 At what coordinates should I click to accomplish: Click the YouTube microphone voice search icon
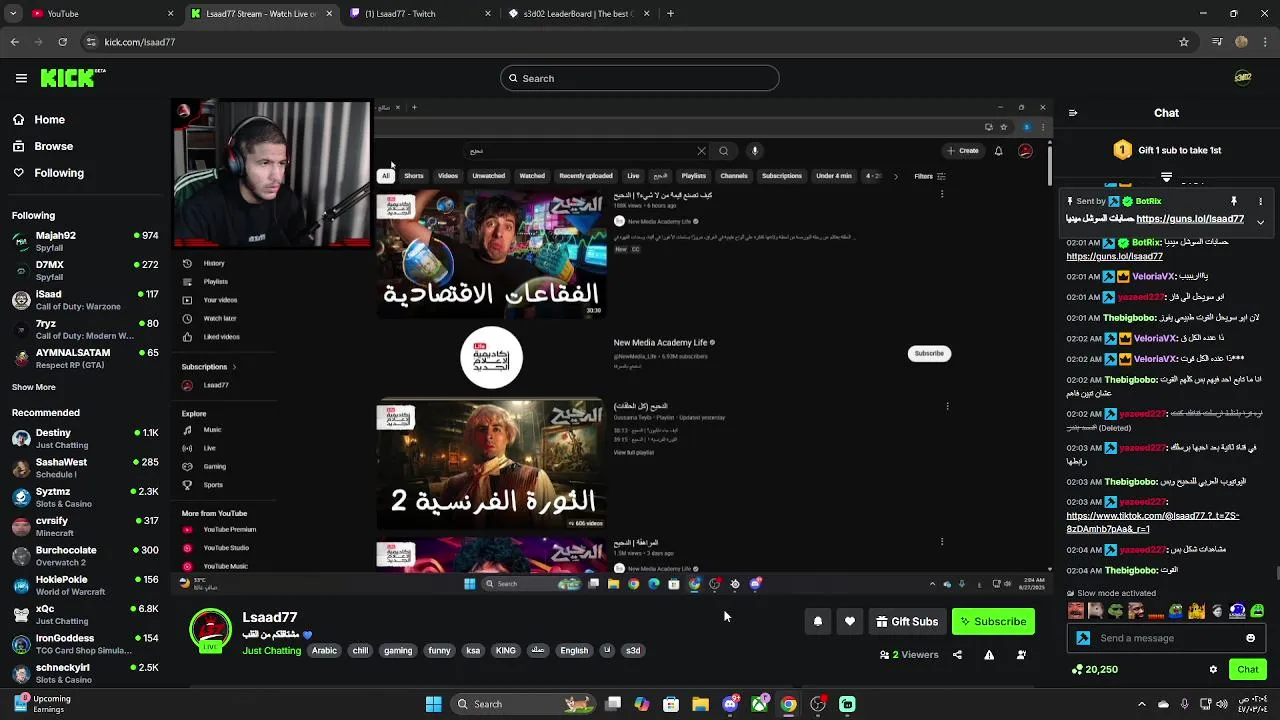point(755,151)
